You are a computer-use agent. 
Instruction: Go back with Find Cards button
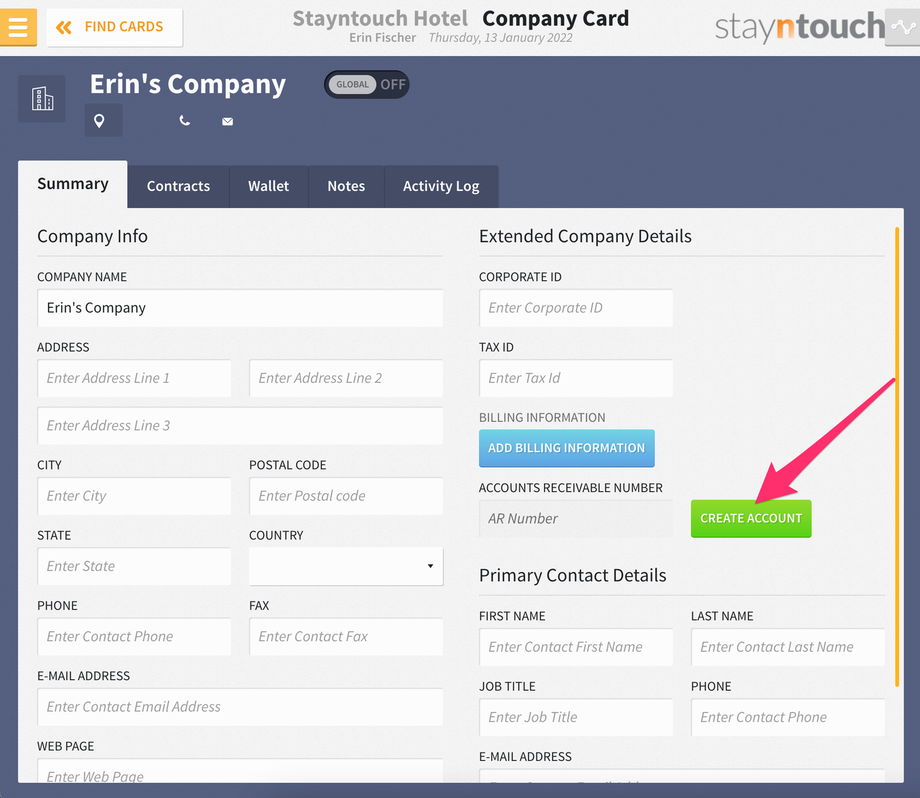pos(114,27)
